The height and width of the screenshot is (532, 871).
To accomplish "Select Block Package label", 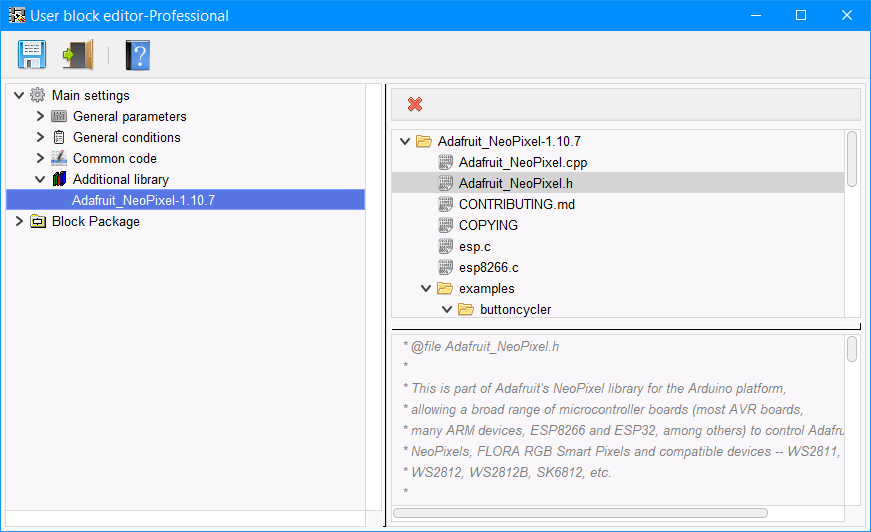I will point(96,221).
